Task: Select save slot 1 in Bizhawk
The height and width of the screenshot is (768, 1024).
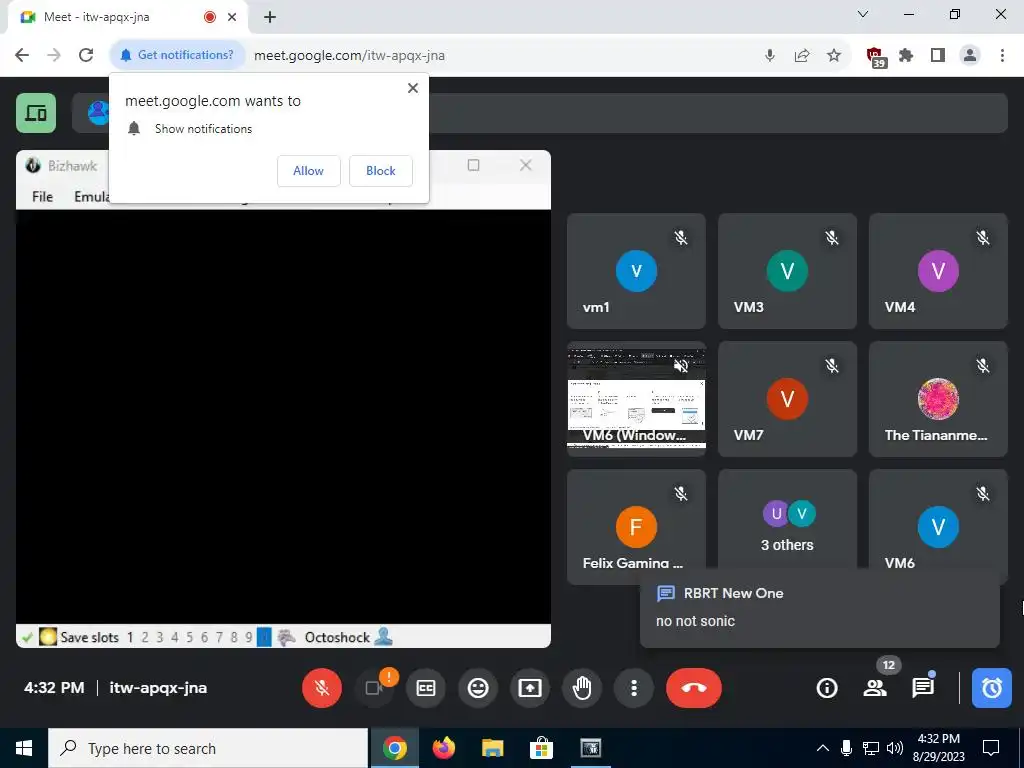Action: (x=130, y=637)
